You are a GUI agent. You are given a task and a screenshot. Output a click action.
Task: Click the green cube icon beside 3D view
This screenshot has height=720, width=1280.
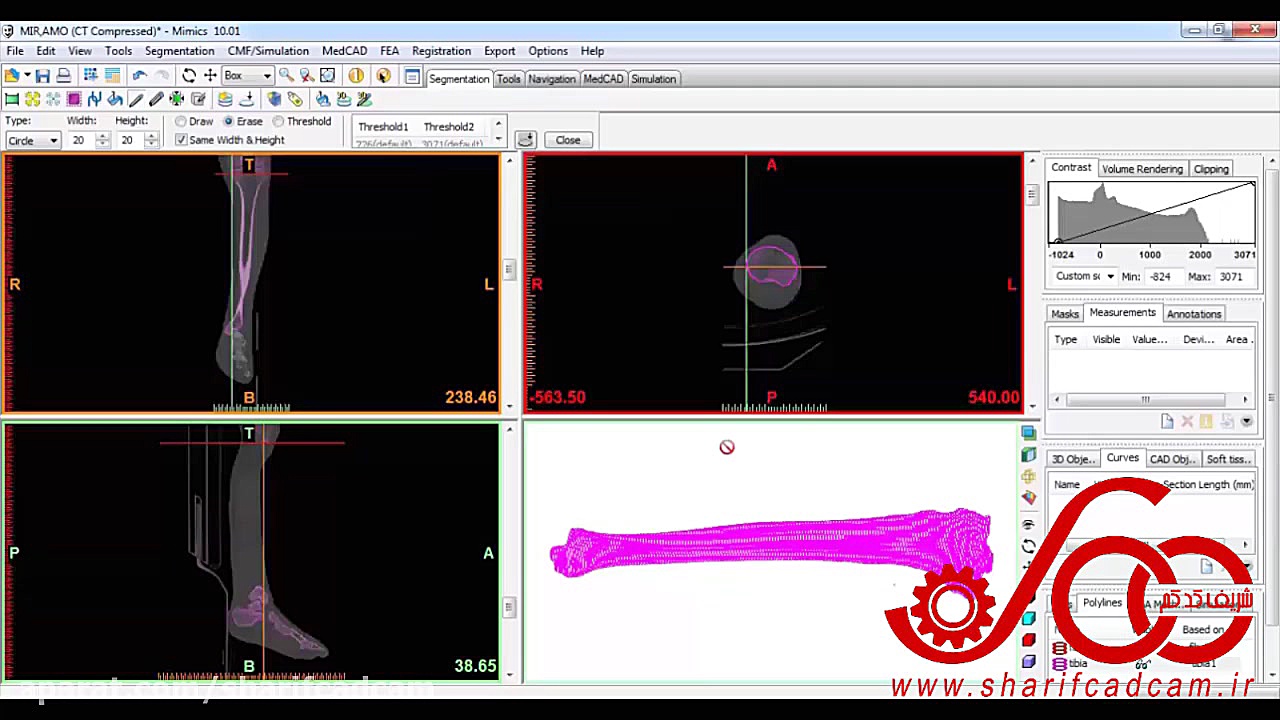click(1029, 454)
